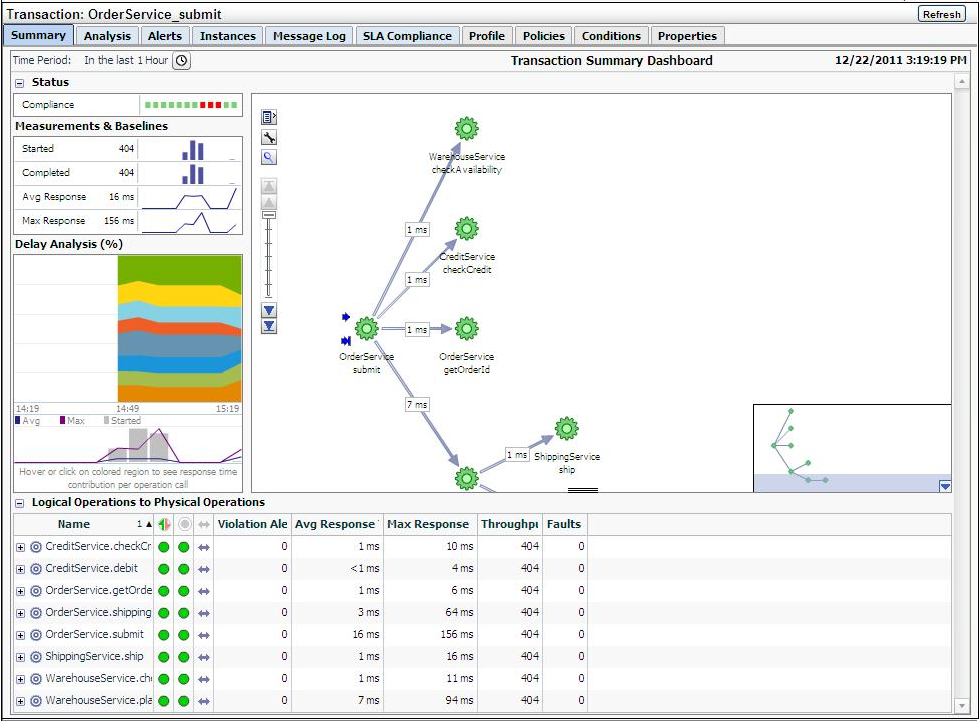
Task: View the SLA Compliance tab
Action: pyautogui.click(x=408, y=36)
